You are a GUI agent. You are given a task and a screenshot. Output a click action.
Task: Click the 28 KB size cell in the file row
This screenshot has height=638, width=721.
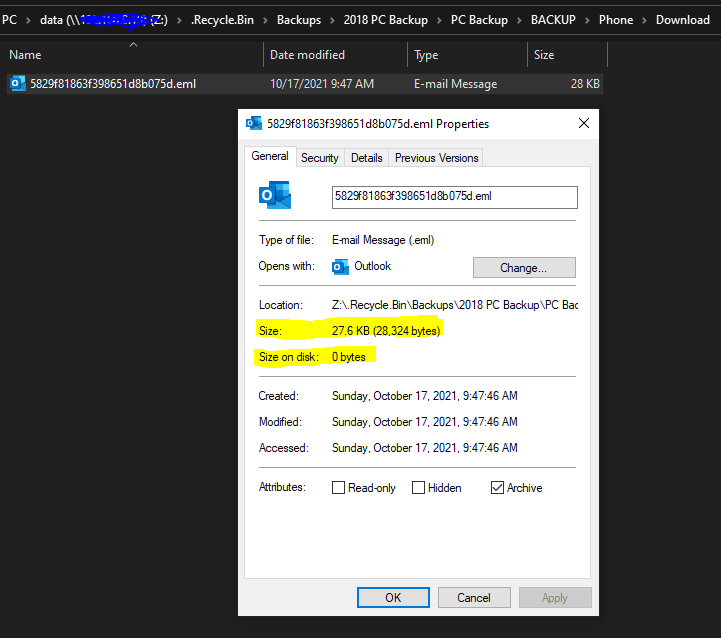click(x=585, y=84)
